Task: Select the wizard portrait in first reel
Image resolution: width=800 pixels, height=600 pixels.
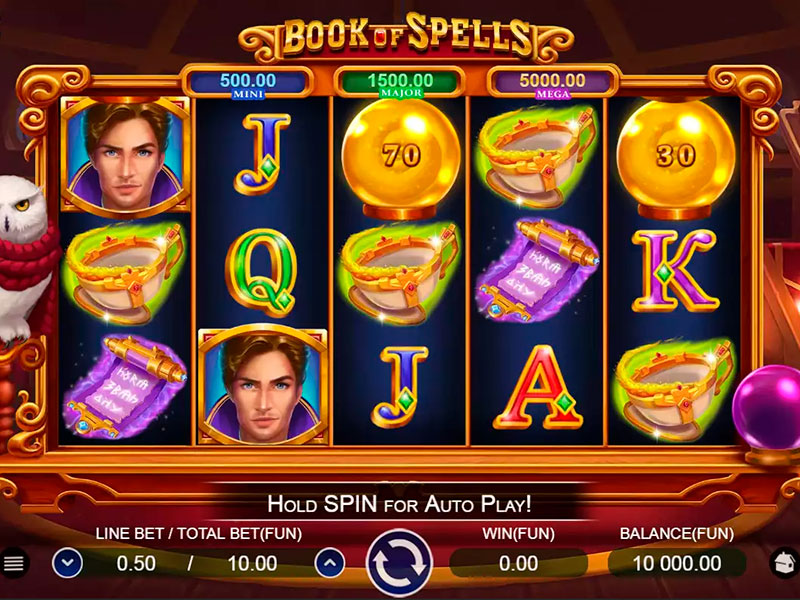Action: (125, 155)
